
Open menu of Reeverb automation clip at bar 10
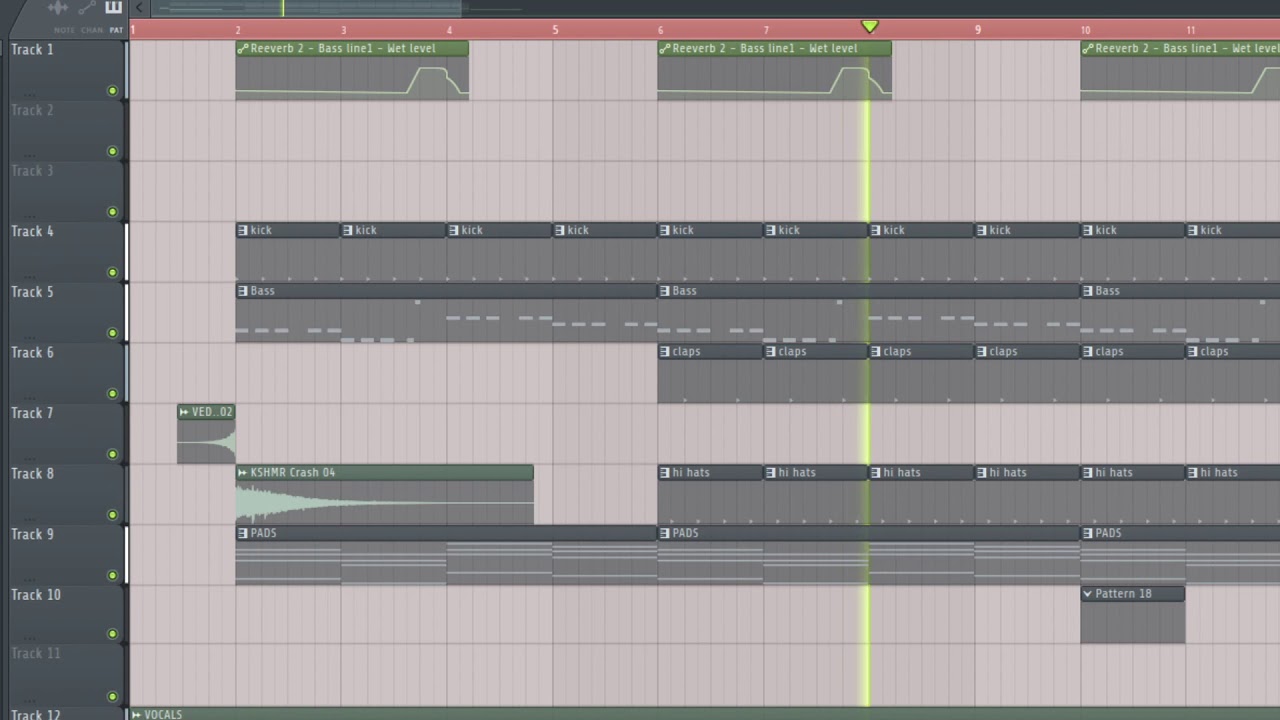point(1088,48)
